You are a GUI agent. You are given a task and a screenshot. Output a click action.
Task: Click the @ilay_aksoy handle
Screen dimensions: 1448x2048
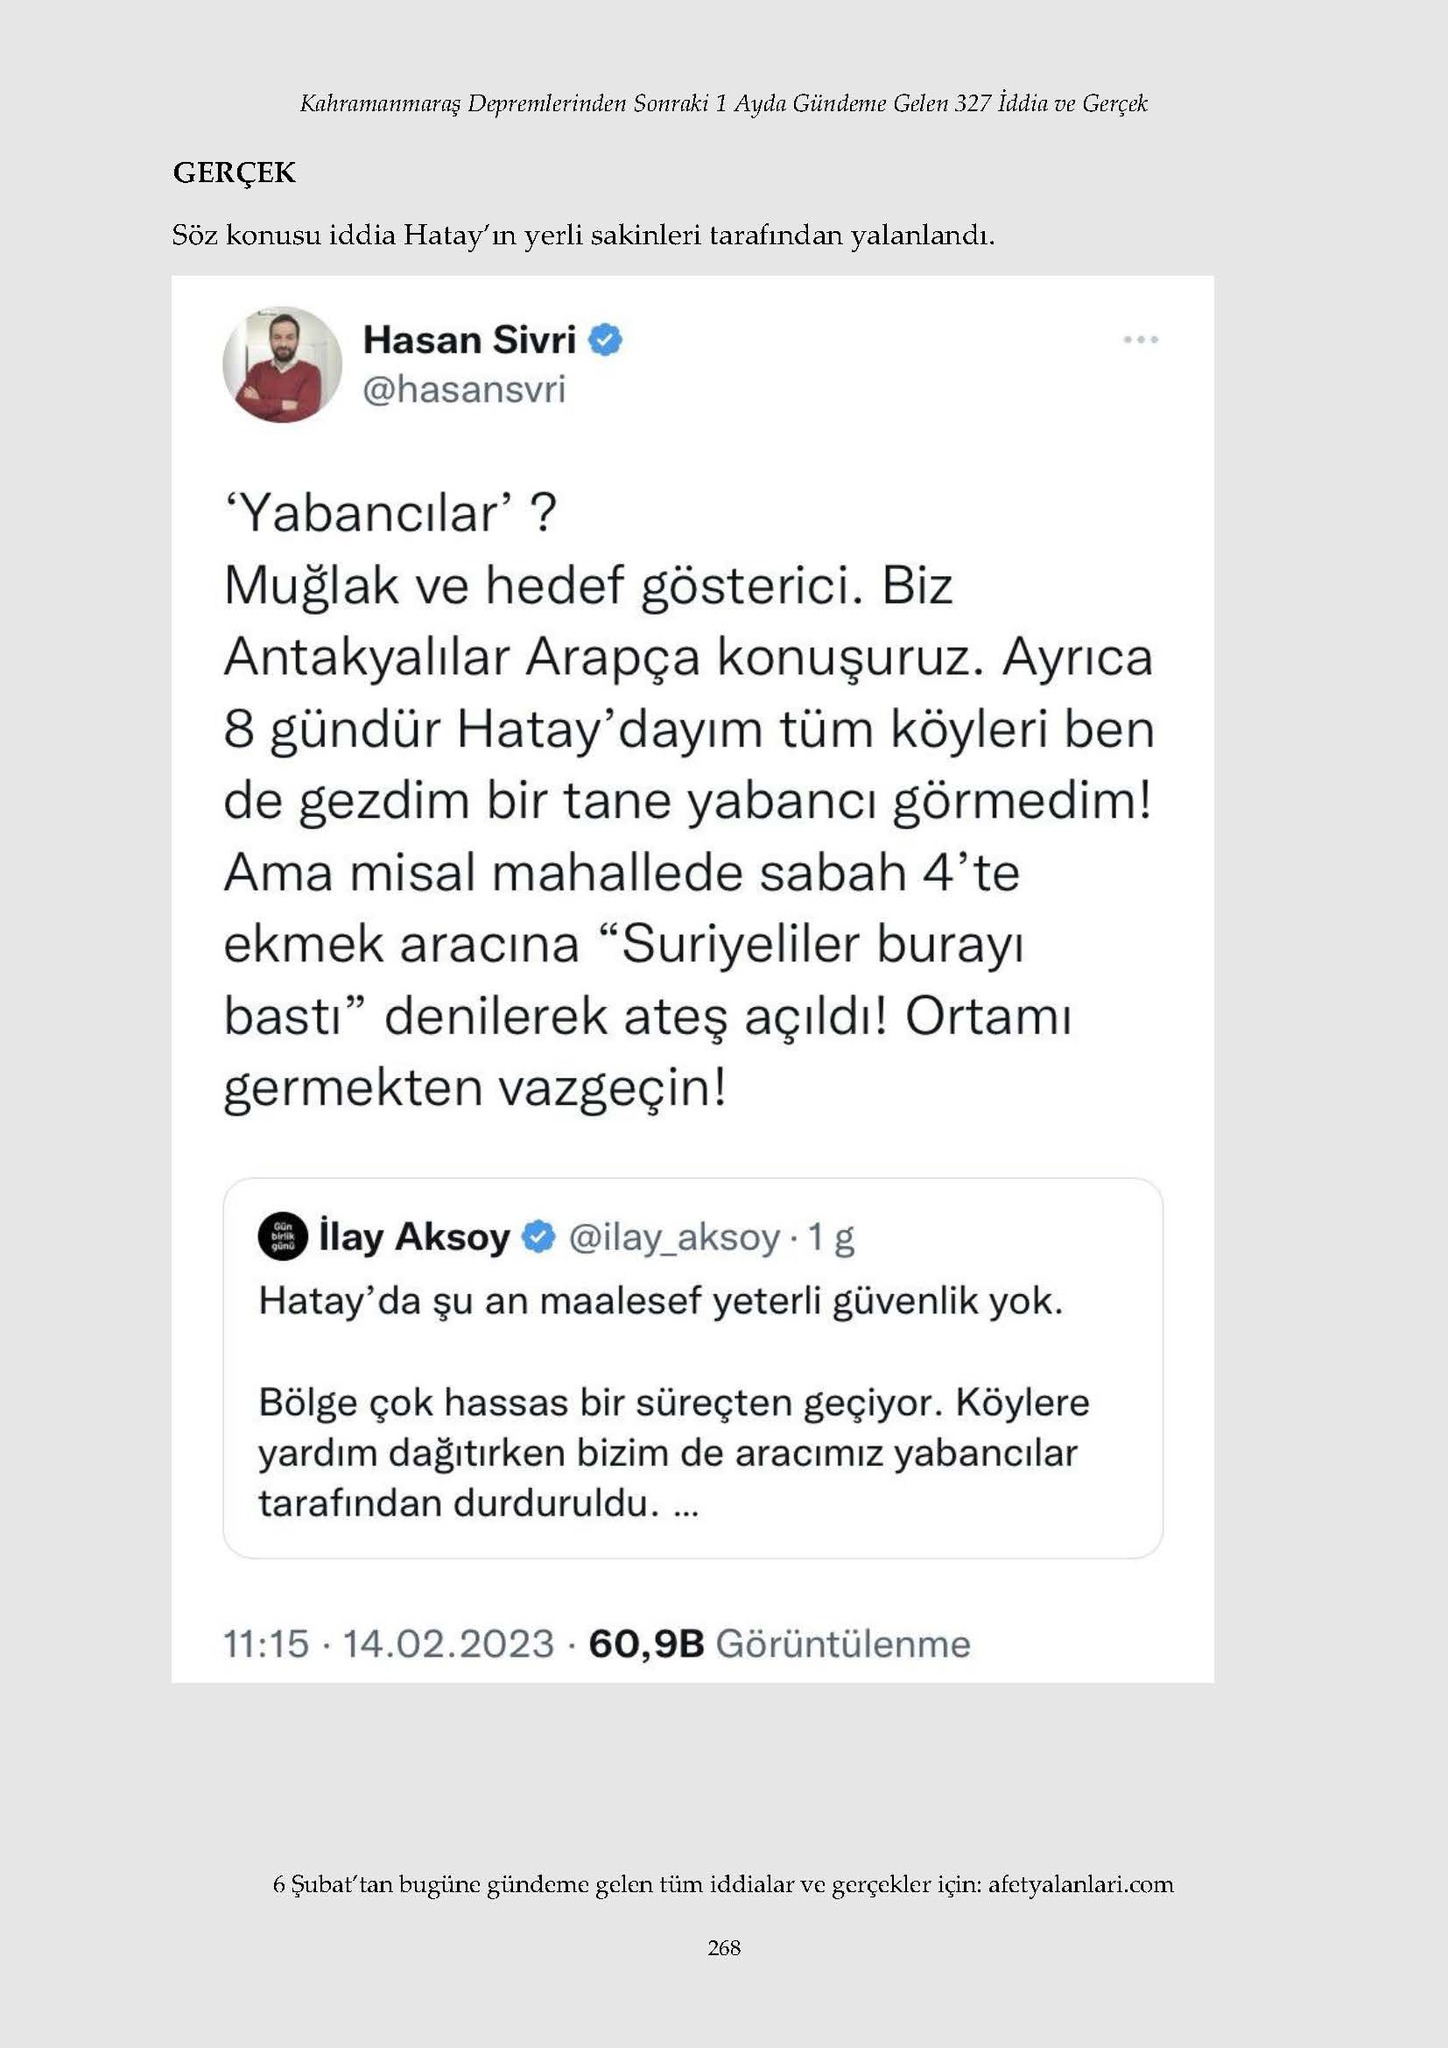674,1238
